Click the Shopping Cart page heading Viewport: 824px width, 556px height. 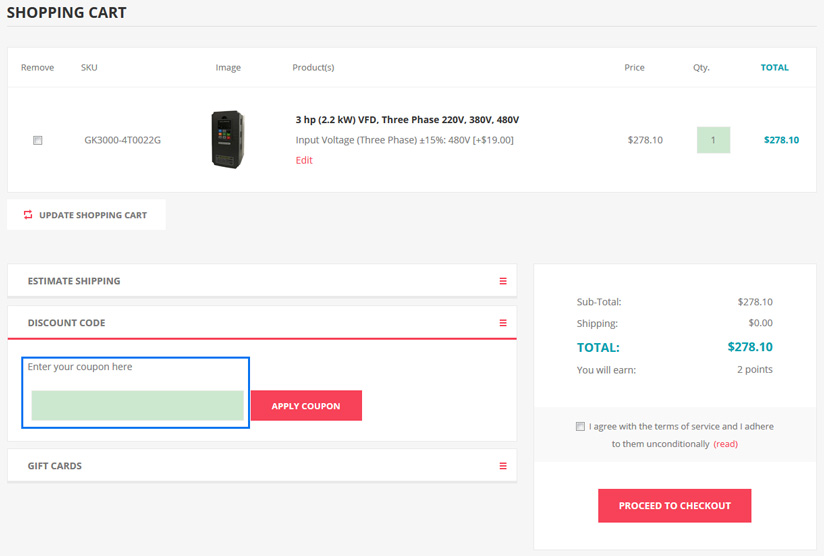click(67, 13)
